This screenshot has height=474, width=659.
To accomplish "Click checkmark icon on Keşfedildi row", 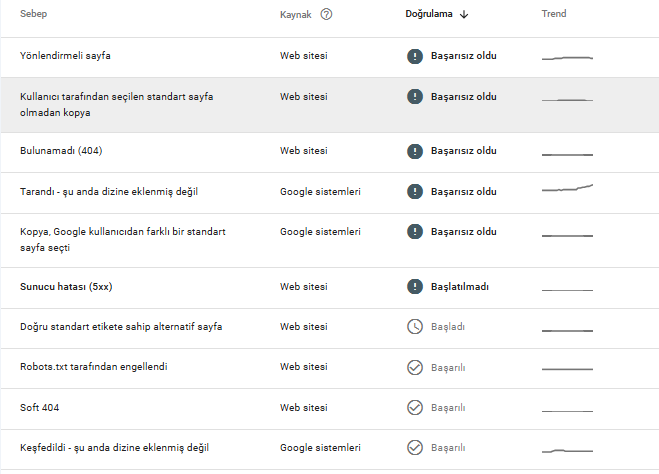I will click(415, 448).
